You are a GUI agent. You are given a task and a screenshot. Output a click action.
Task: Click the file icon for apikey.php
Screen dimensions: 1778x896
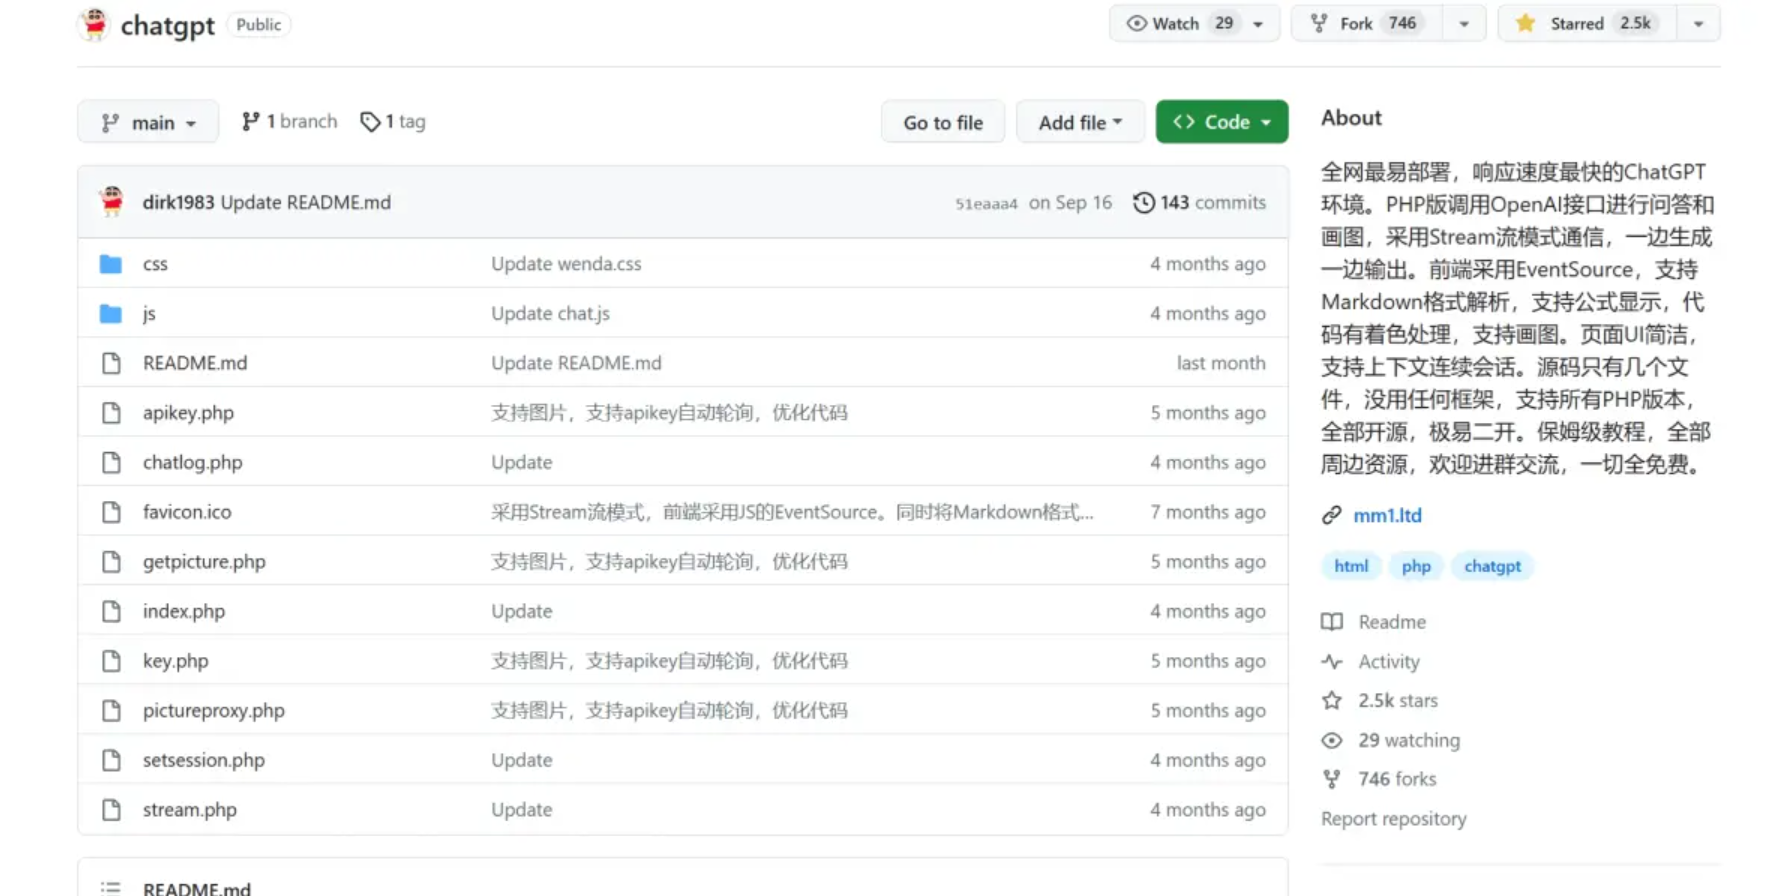pos(111,413)
